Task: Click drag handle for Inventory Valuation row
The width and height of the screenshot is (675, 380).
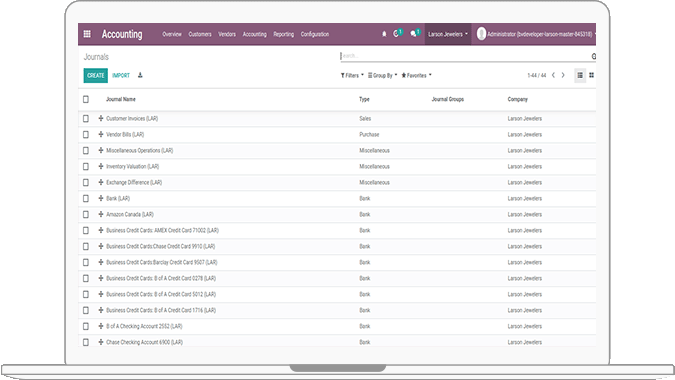Action: (x=101, y=166)
